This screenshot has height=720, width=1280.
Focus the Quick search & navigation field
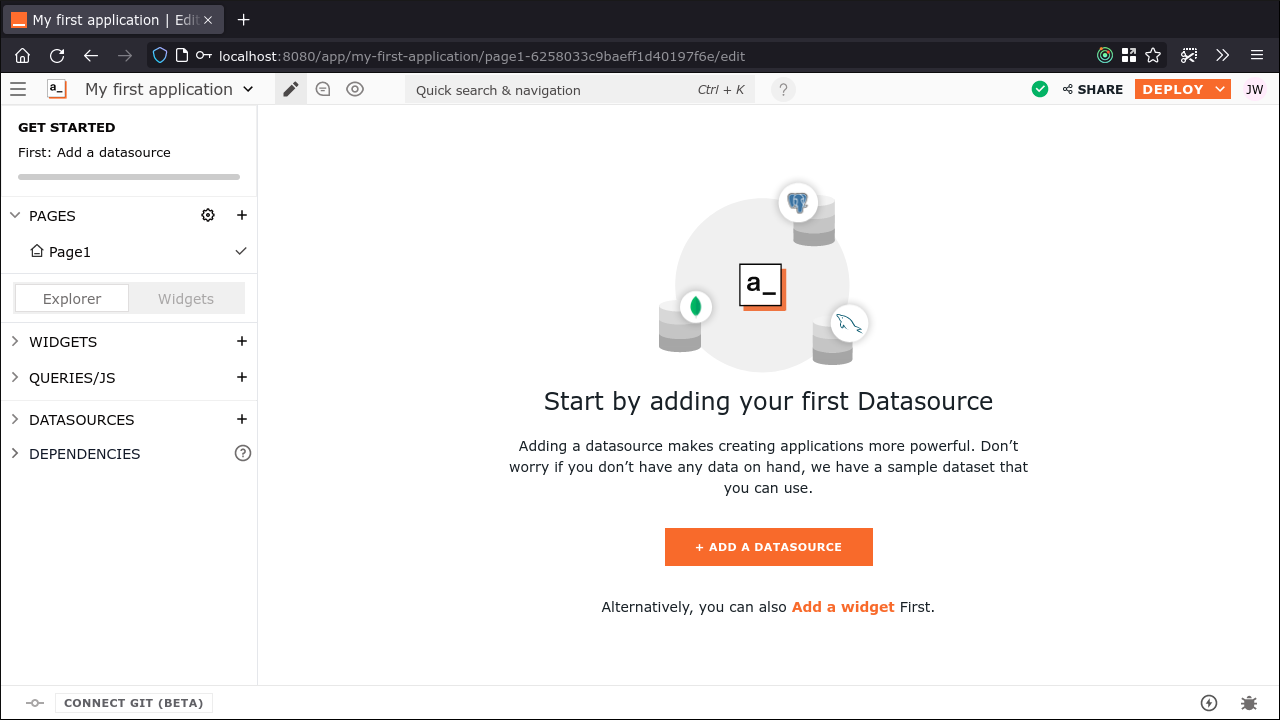click(x=580, y=90)
